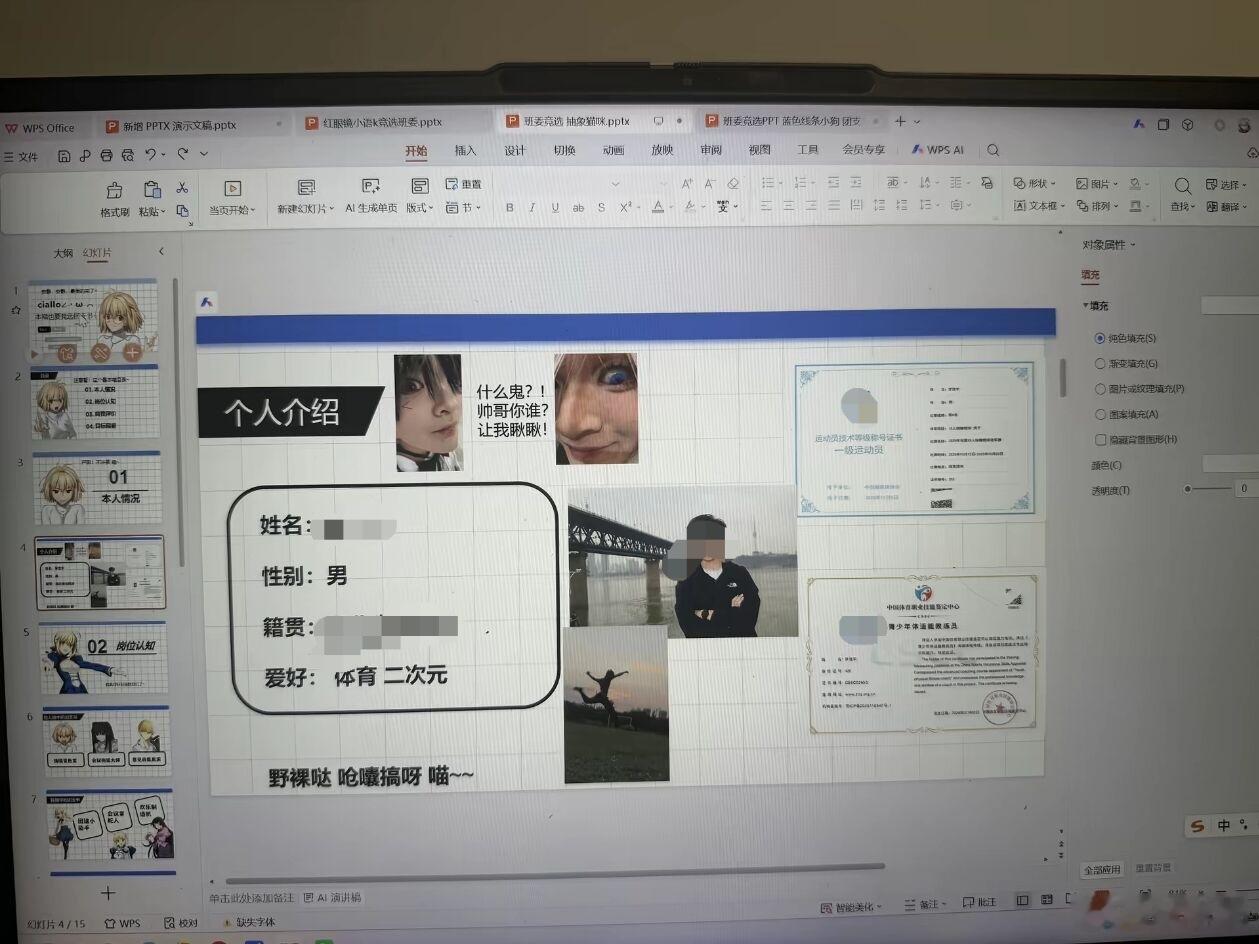Adjust the 透明度(T) slider handle
This screenshot has width=1259, height=944.
point(1188,489)
